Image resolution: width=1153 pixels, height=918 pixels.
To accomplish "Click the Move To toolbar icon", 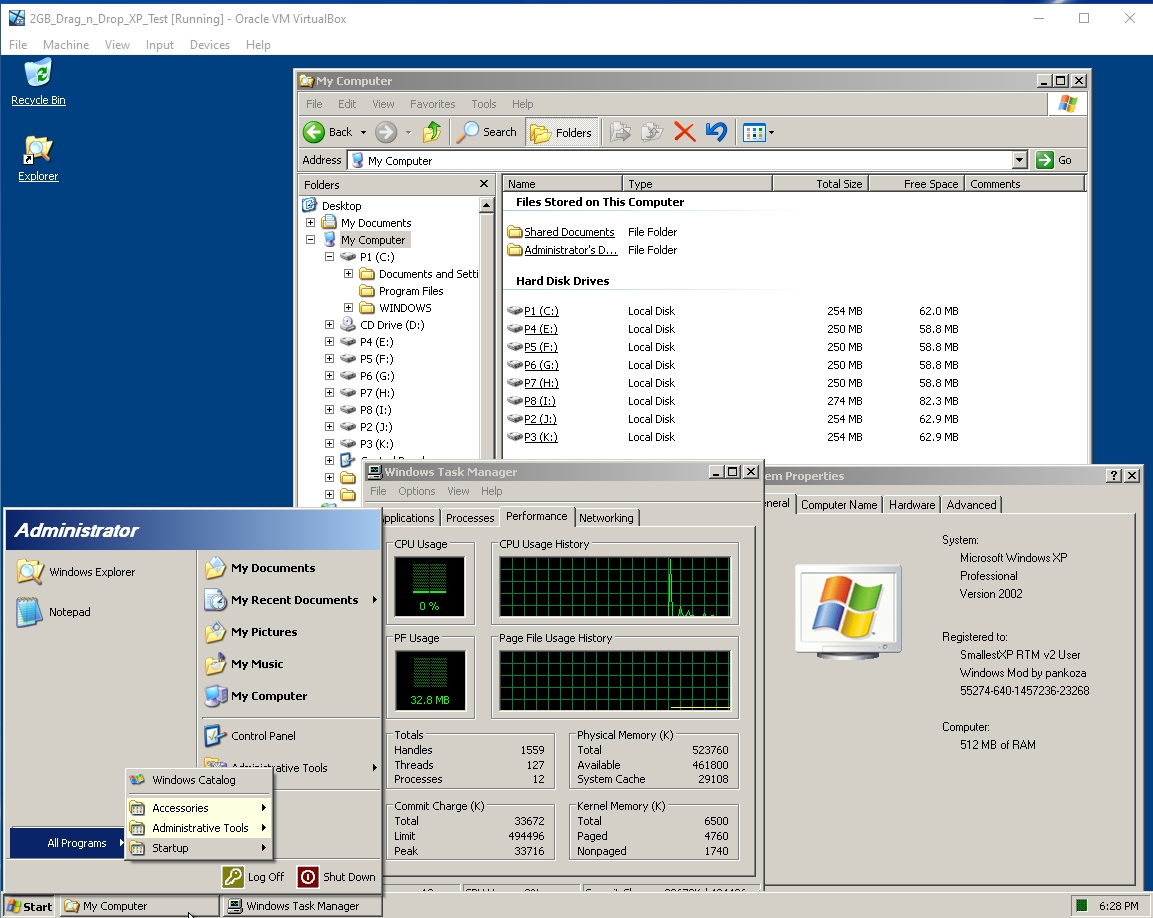I will pos(620,132).
